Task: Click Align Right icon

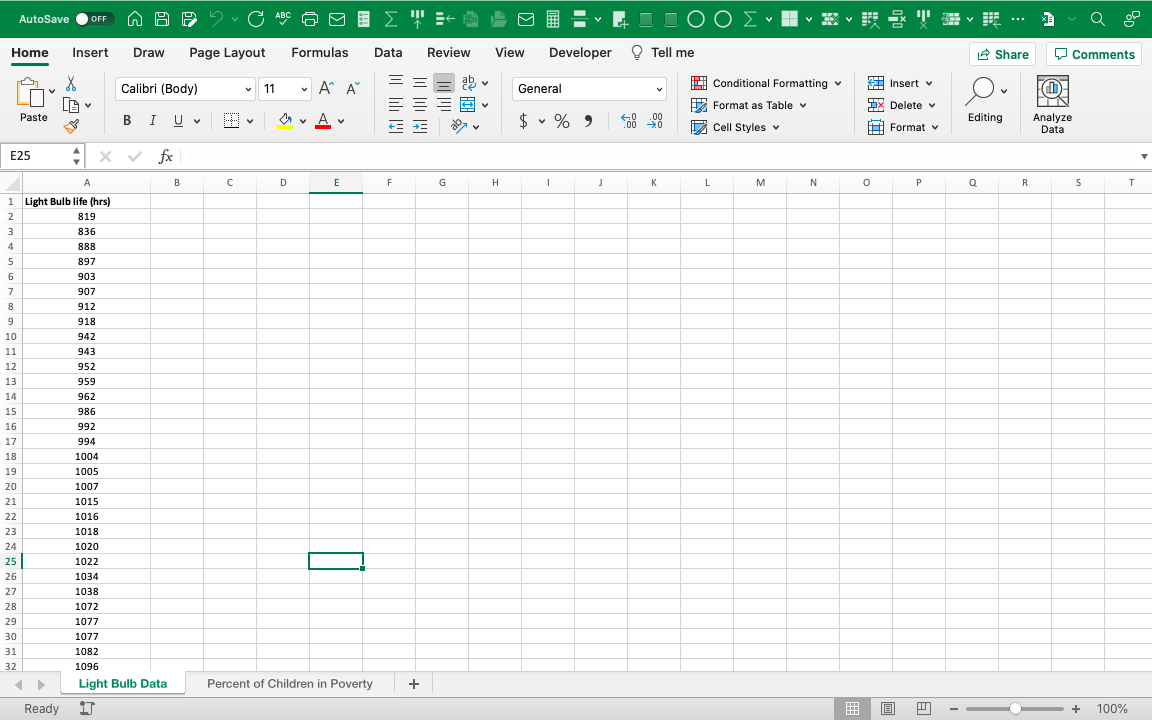Action: (444, 104)
